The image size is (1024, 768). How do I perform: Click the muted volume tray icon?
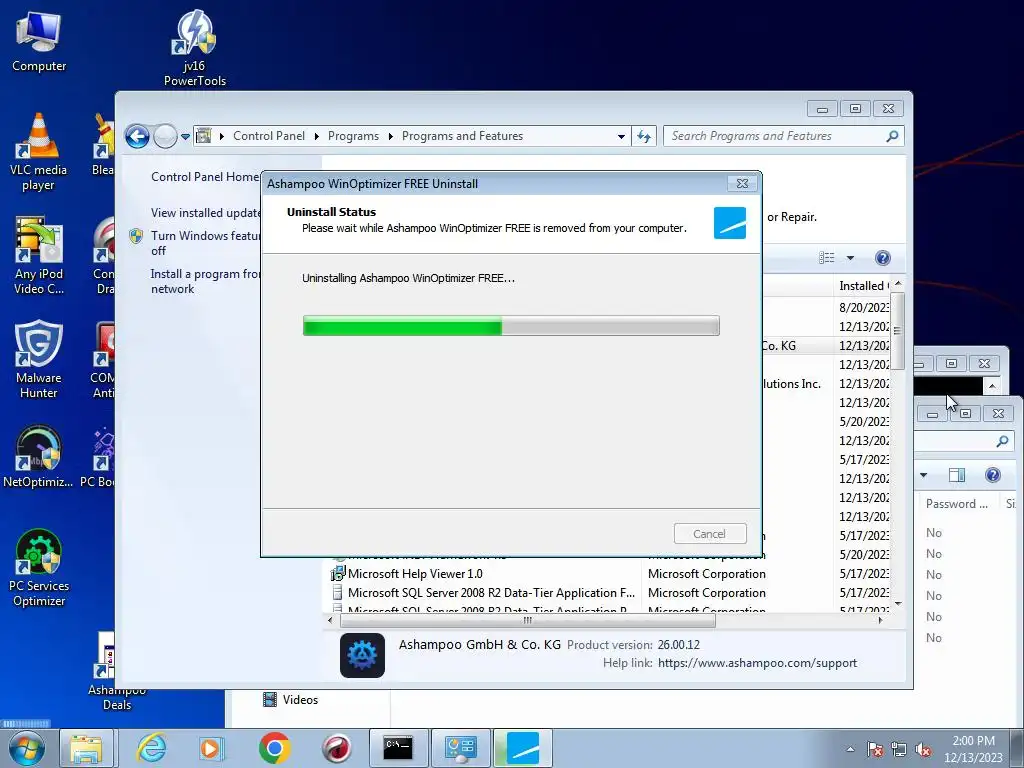(x=923, y=749)
